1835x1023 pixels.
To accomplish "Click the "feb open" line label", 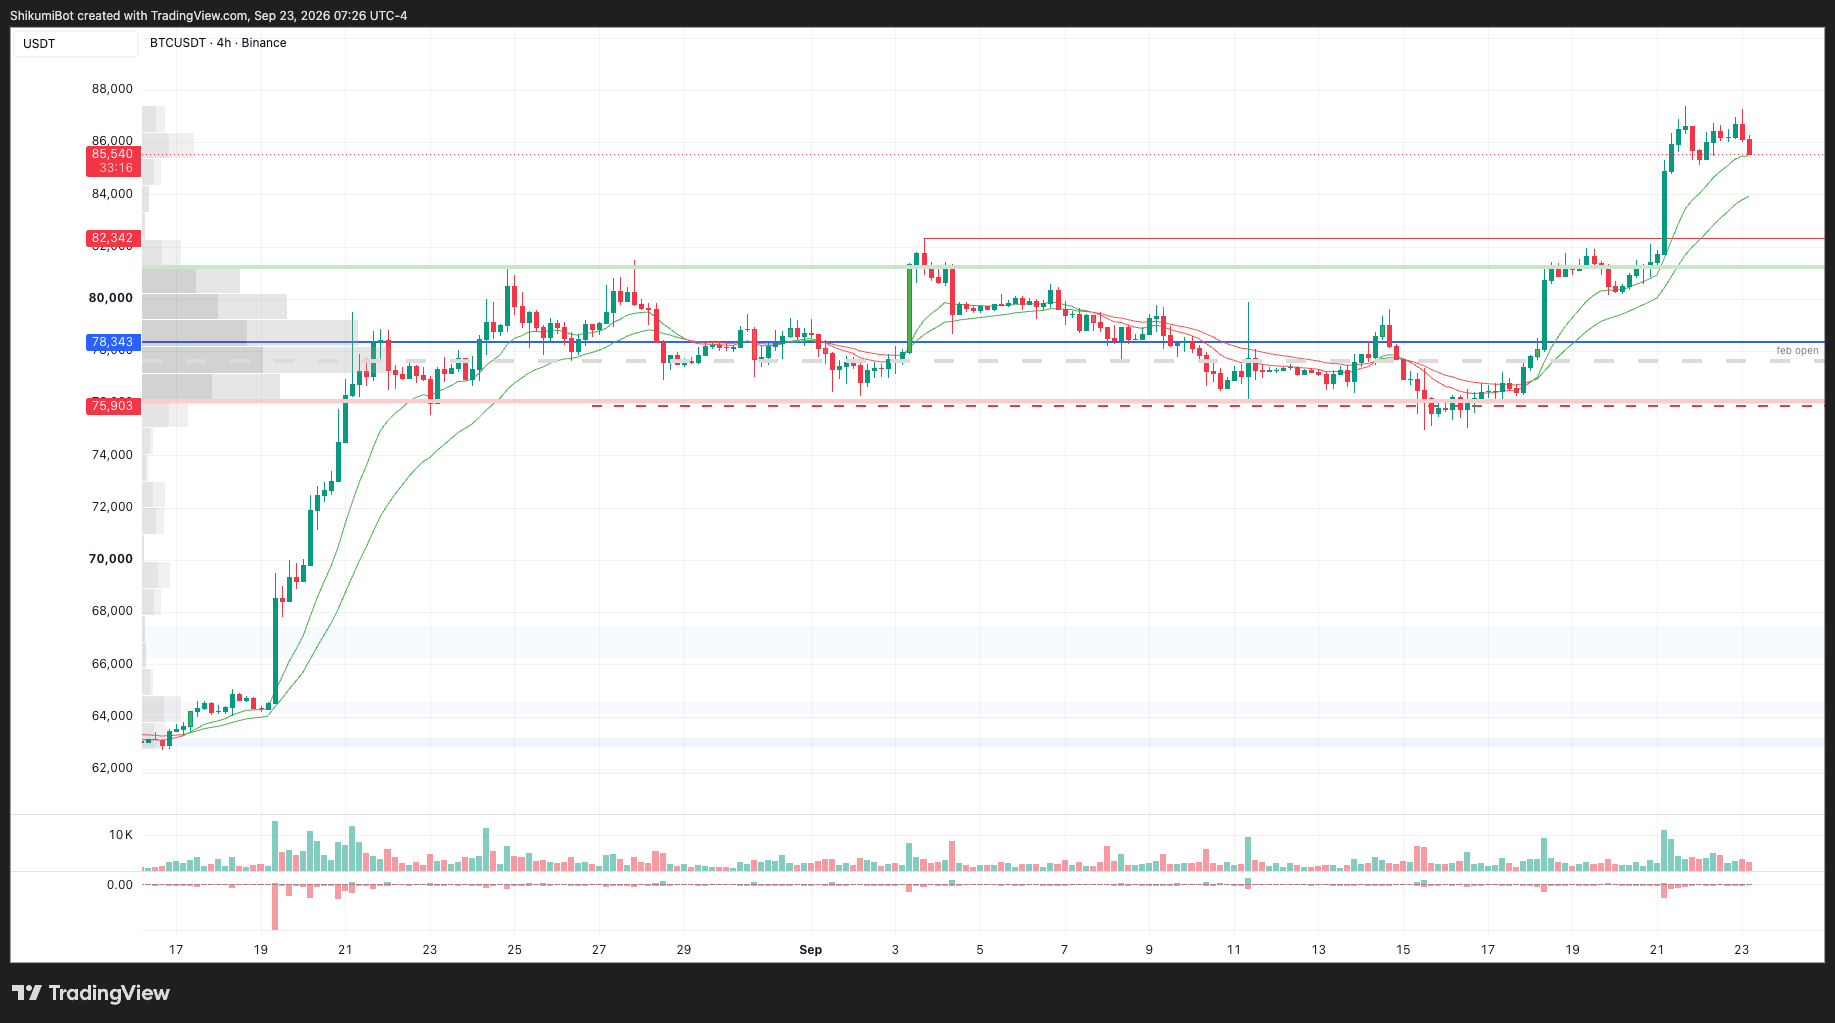I will tap(1797, 351).
